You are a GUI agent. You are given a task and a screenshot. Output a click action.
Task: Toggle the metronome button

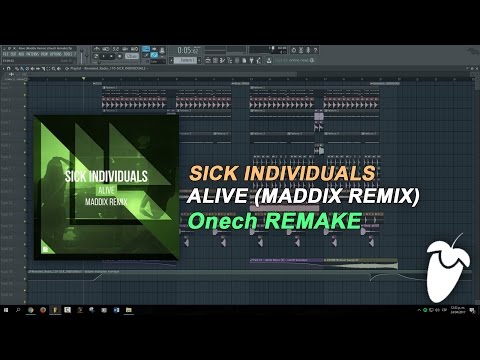pyautogui.click(x=96, y=49)
